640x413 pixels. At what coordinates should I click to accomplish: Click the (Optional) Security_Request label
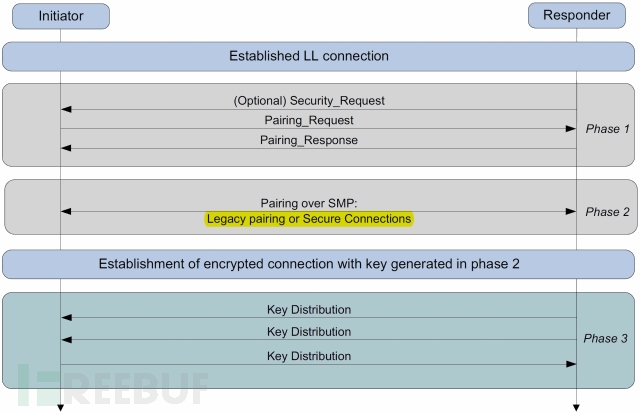point(309,100)
